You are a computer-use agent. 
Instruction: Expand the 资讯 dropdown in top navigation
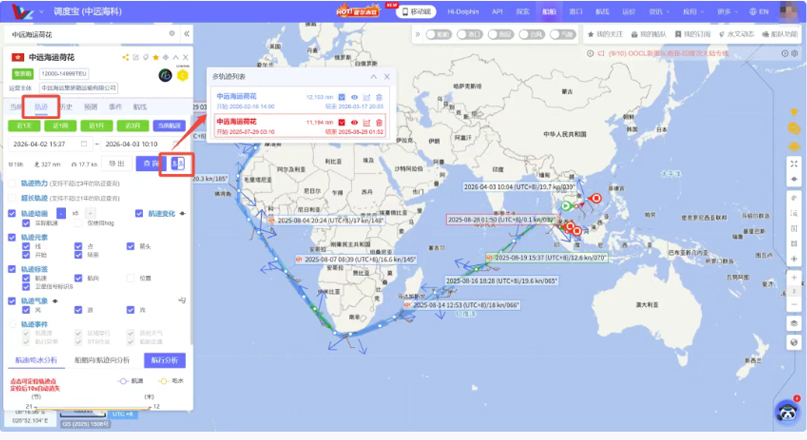pos(657,11)
